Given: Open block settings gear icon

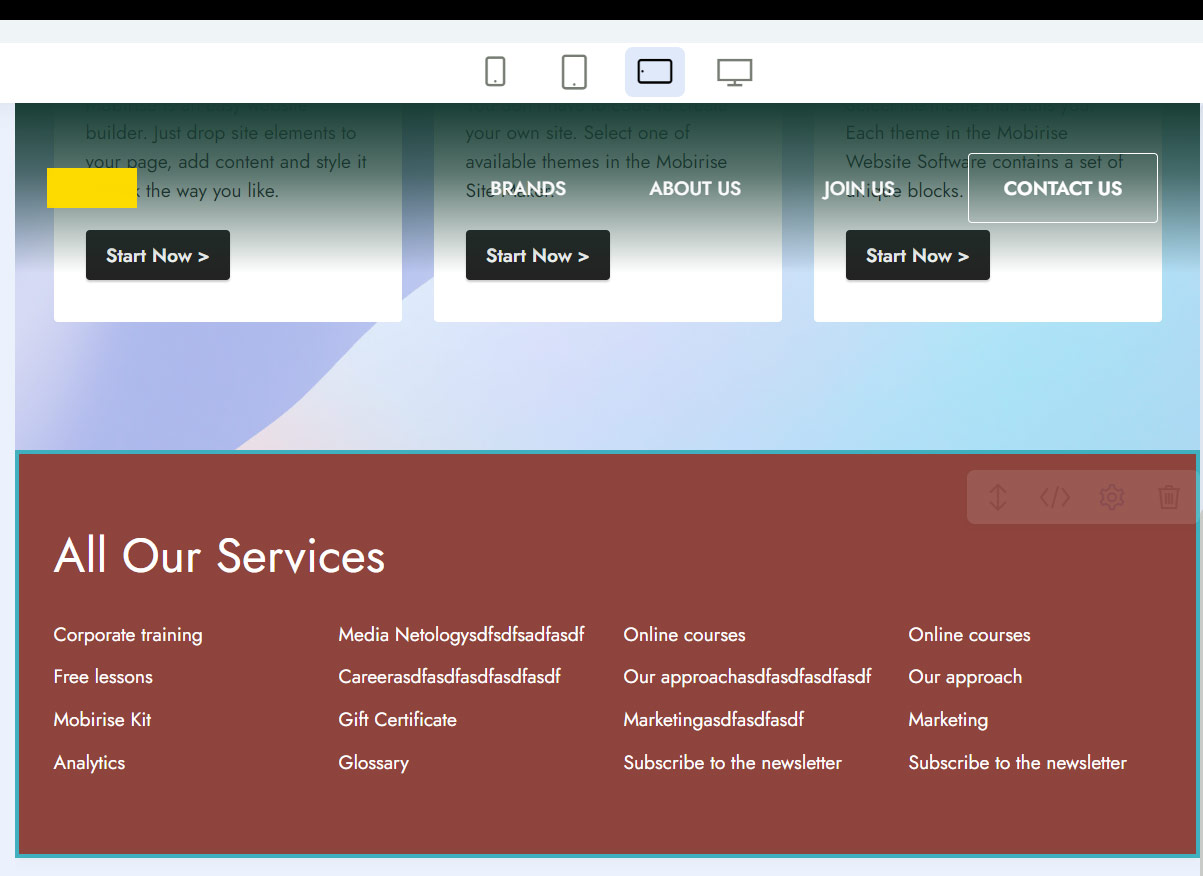Looking at the screenshot, I should coord(1112,497).
